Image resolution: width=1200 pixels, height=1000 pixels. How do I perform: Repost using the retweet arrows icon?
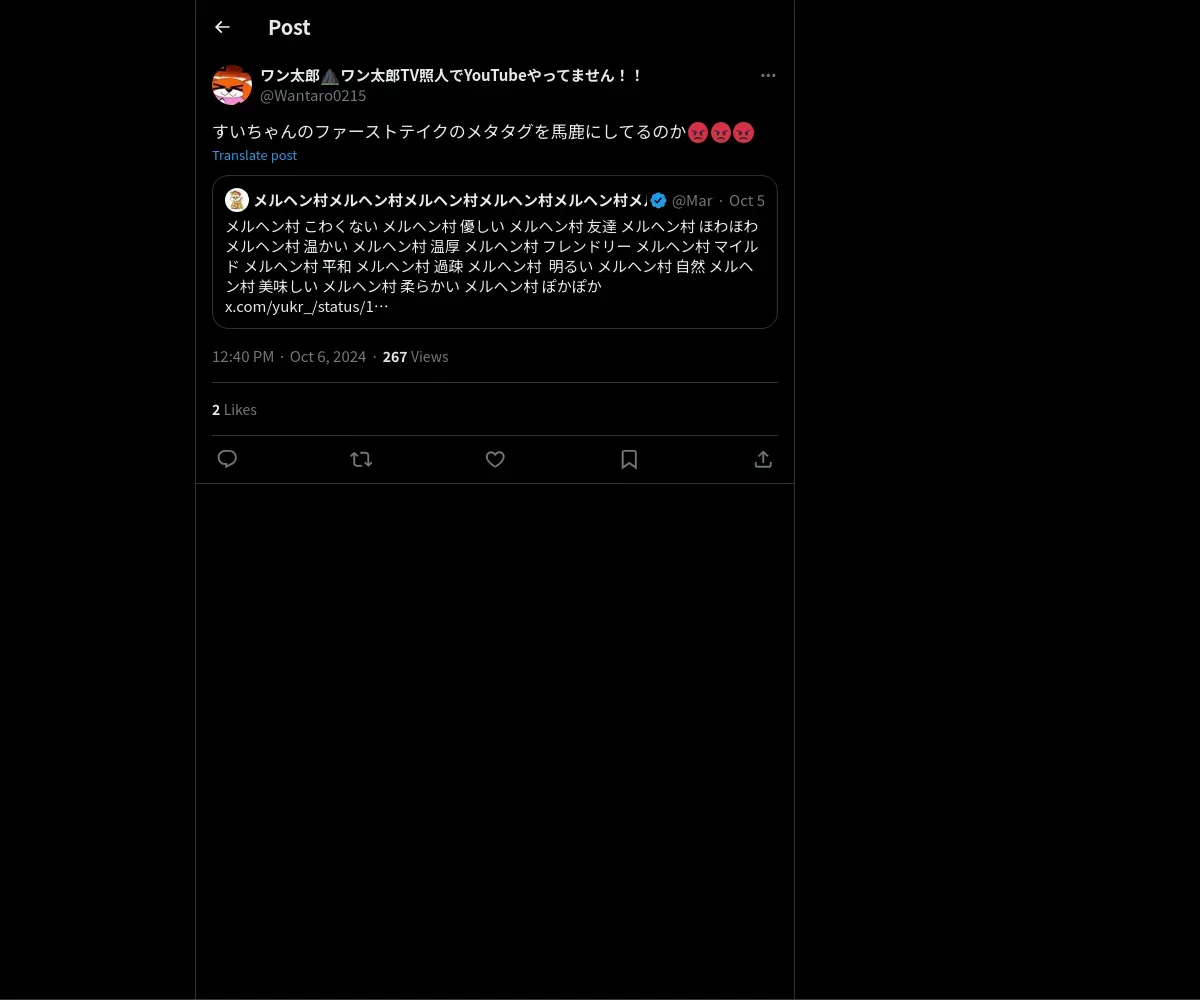[x=361, y=459]
